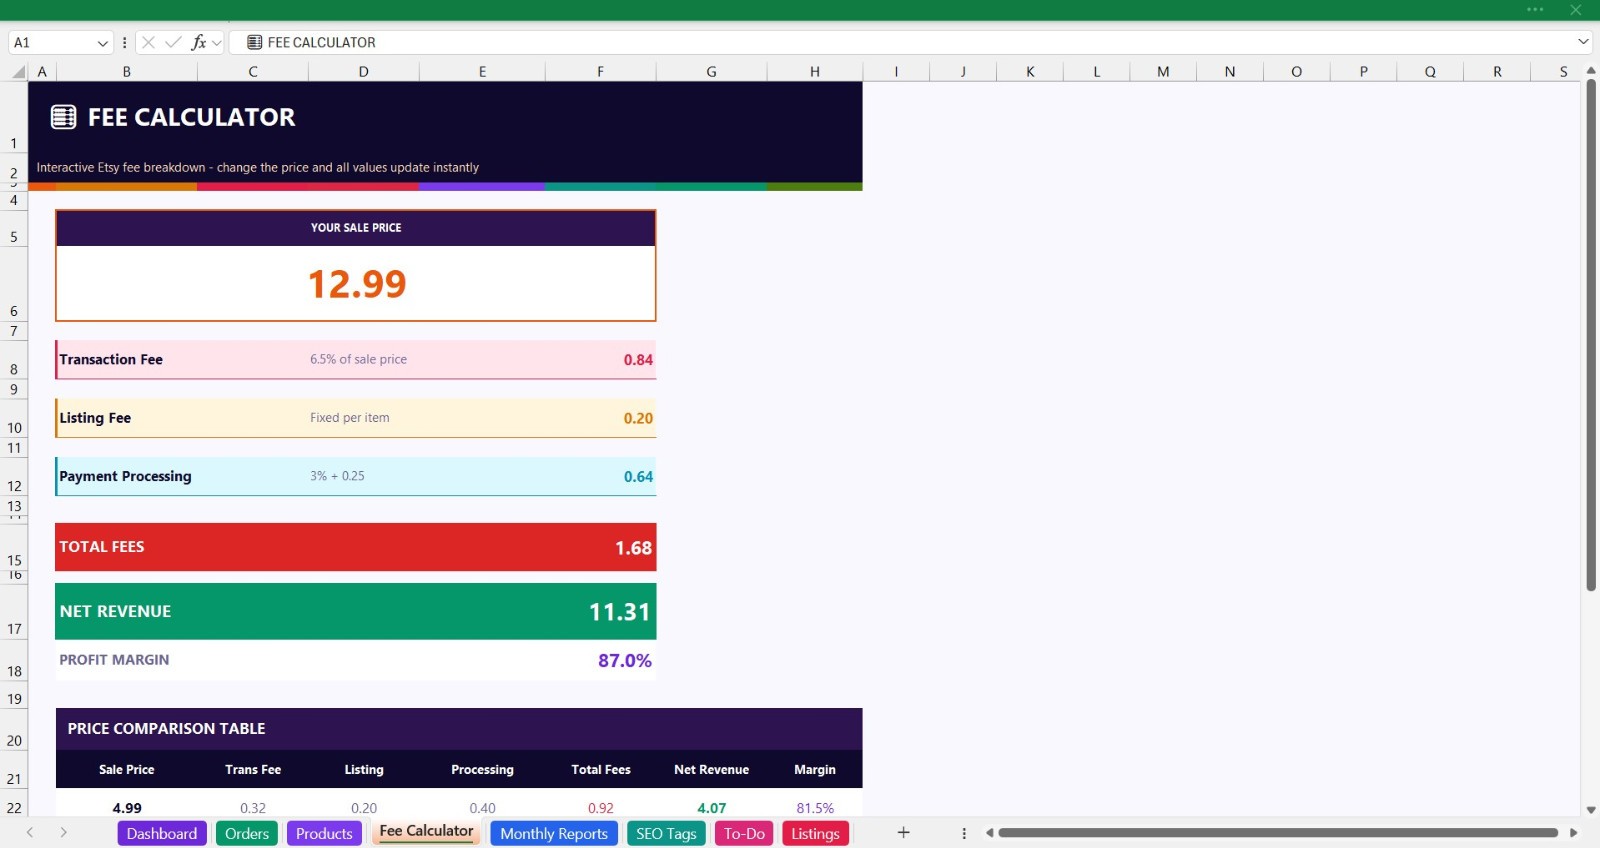The width and height of the screenshot is (1600, 848).
Task: Select column M header
Action: (1163, 71)
